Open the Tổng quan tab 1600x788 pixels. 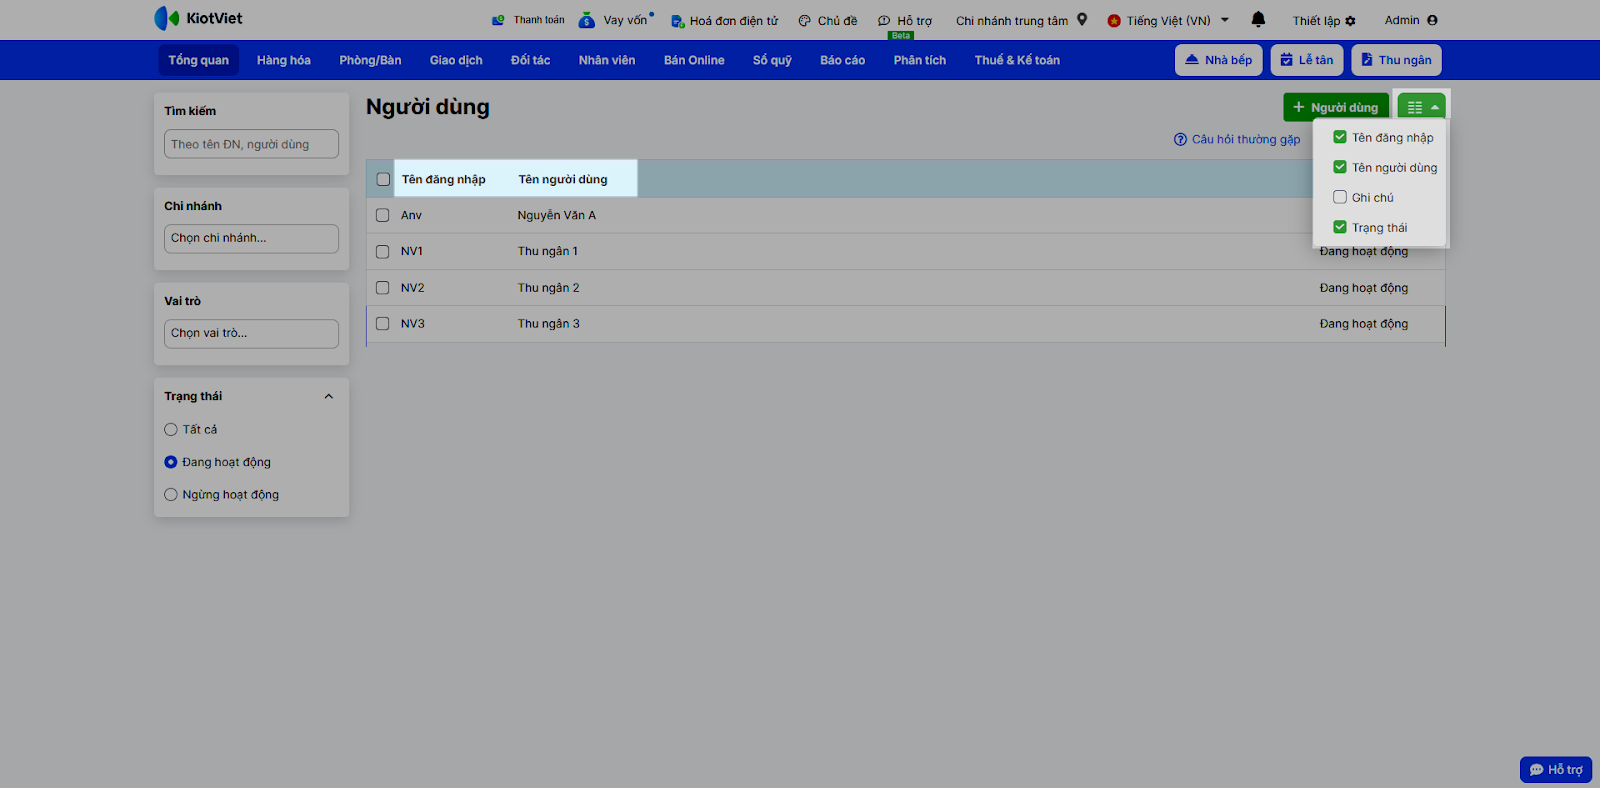(x=198, y=60)
